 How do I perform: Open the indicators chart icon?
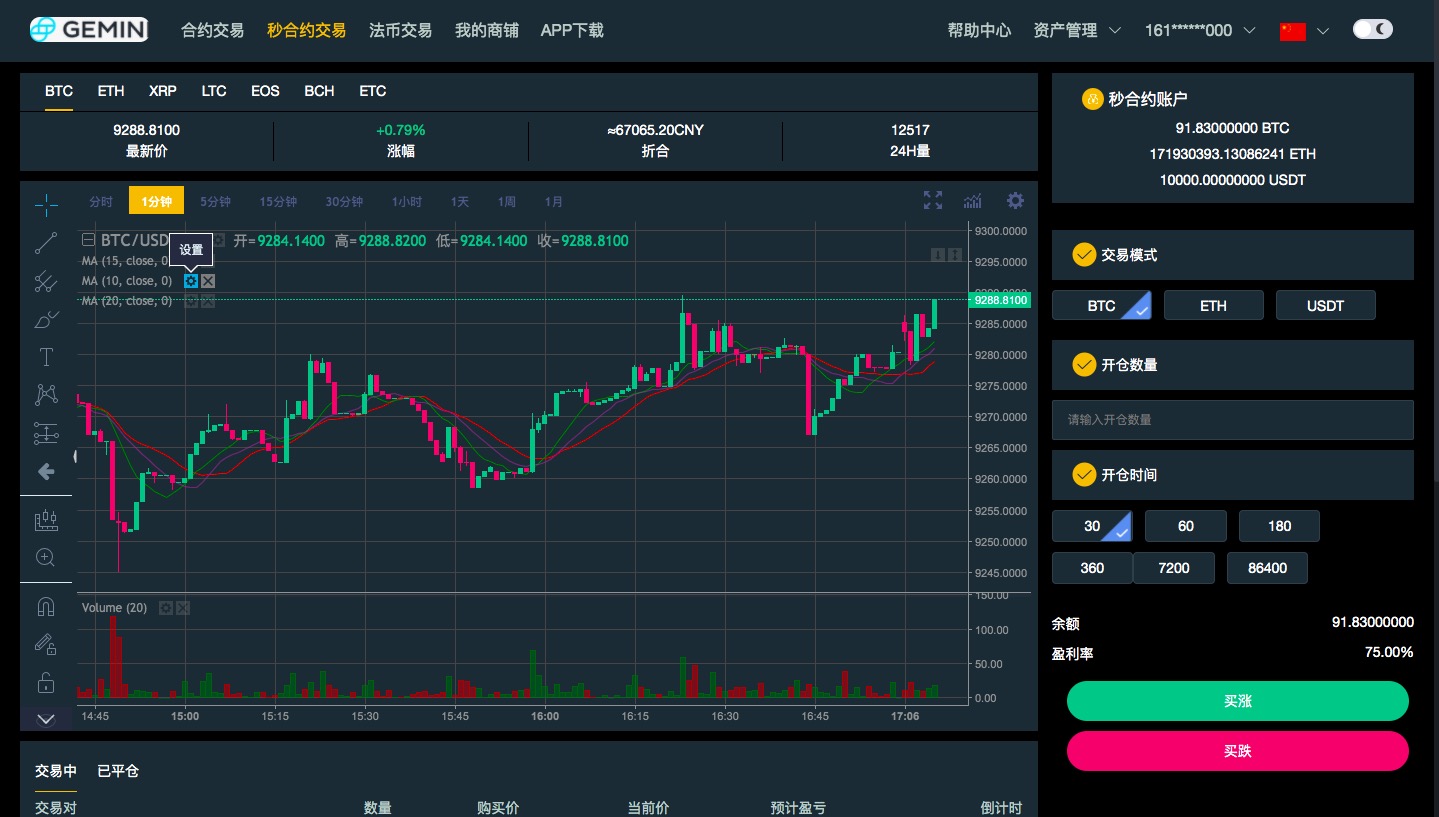[x=973, y=201]
